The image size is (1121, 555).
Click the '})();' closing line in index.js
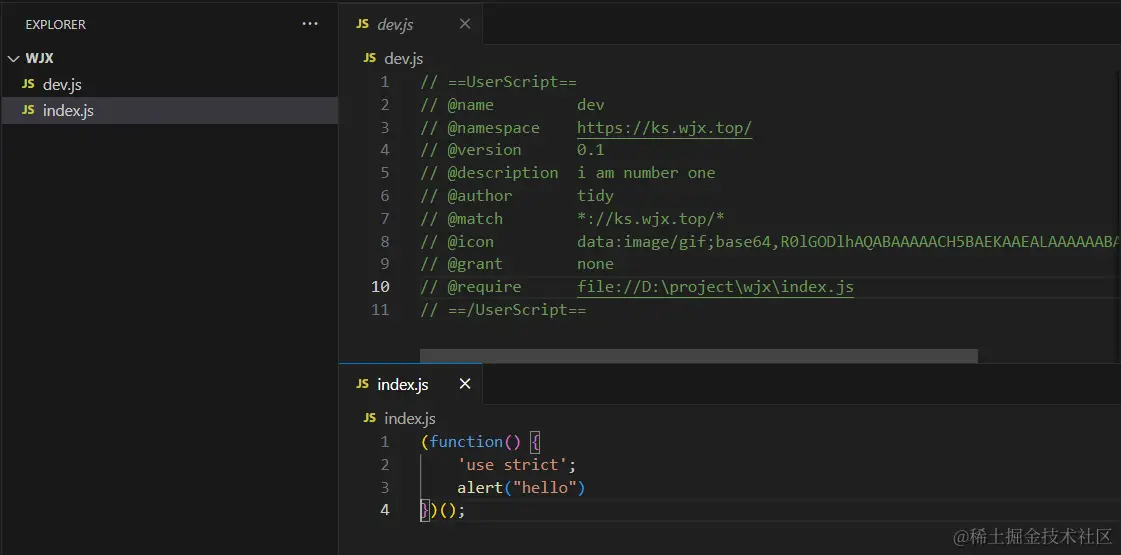pyautogui.click(x=443, y=511)
